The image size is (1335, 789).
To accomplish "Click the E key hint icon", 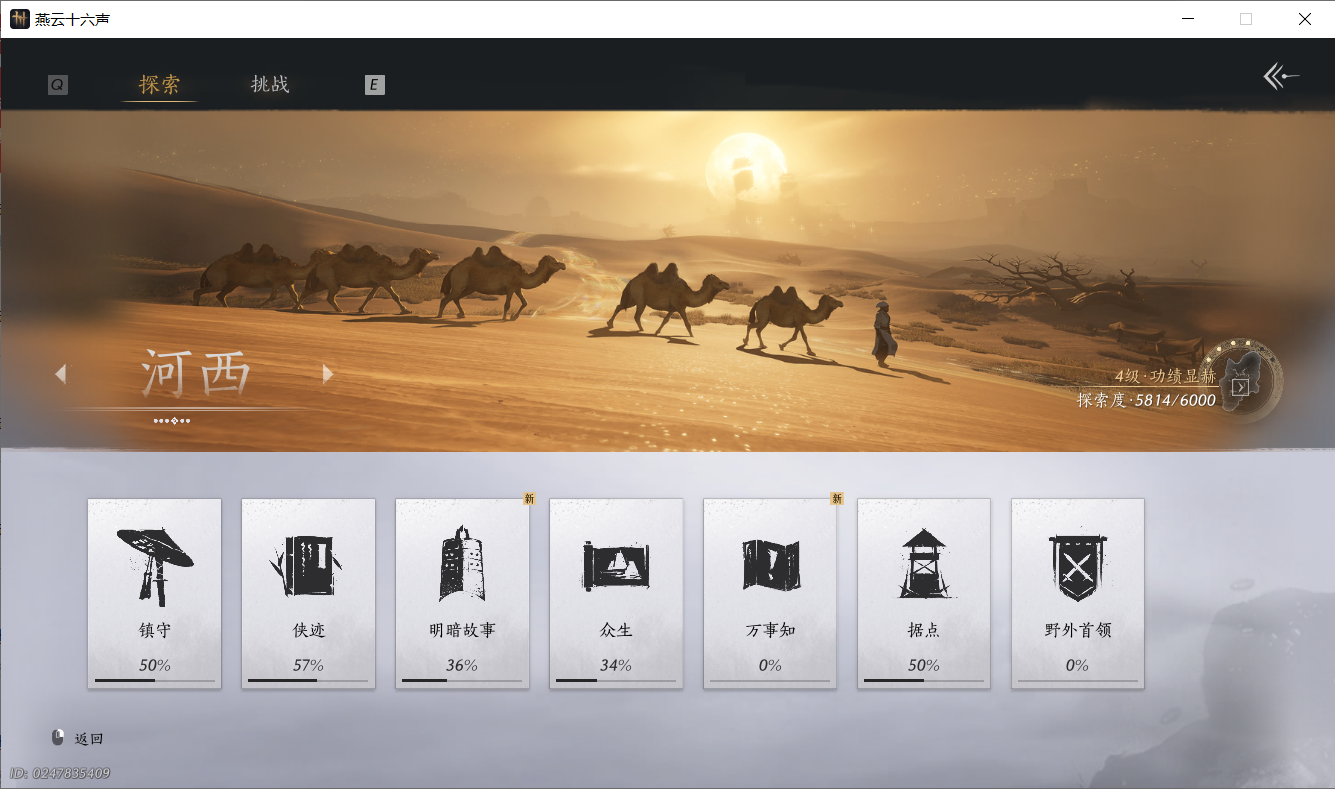I will tap(374, 85).
